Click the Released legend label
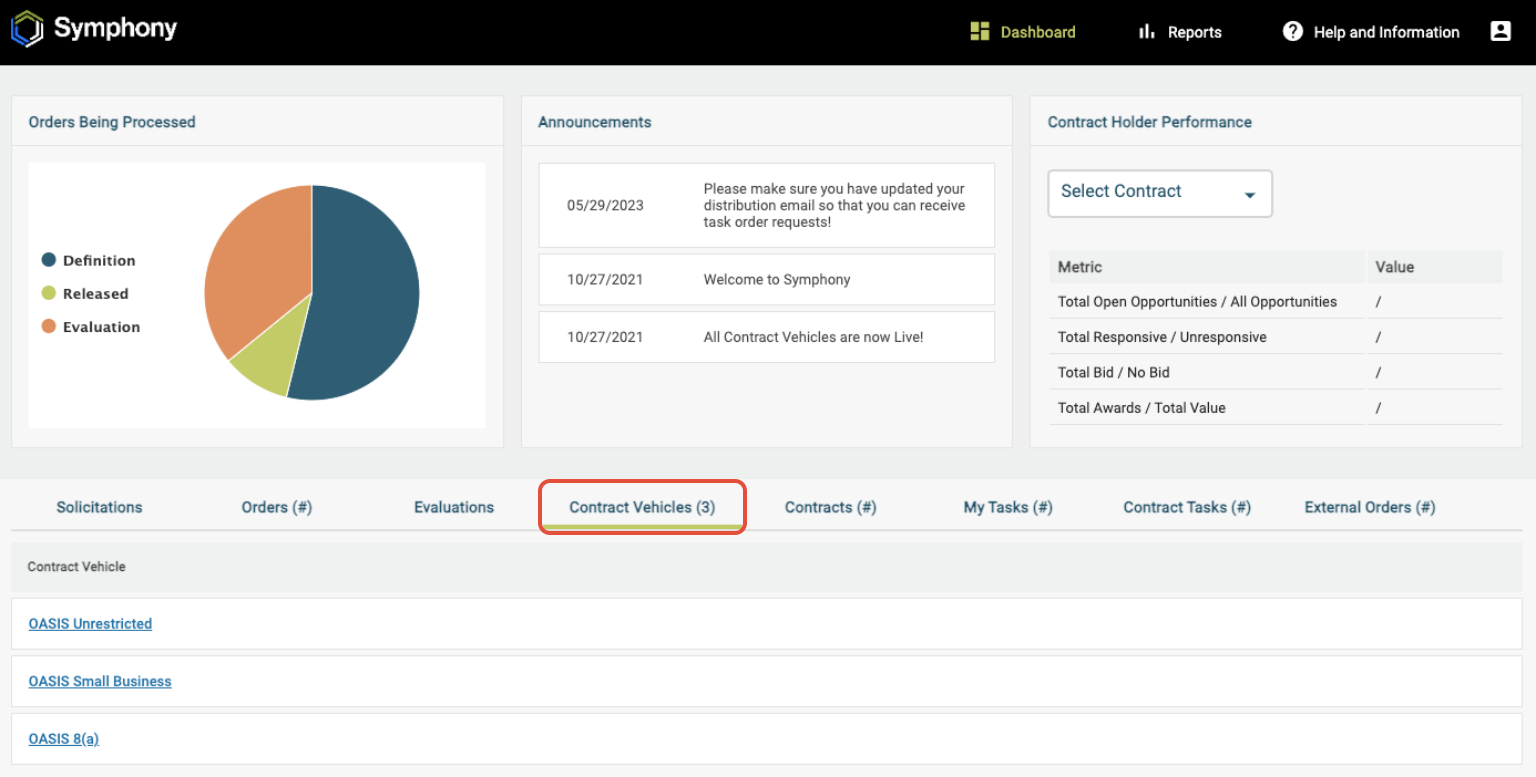The width and height of the screenshot is (1536, 777). click(x=96, y=293)
